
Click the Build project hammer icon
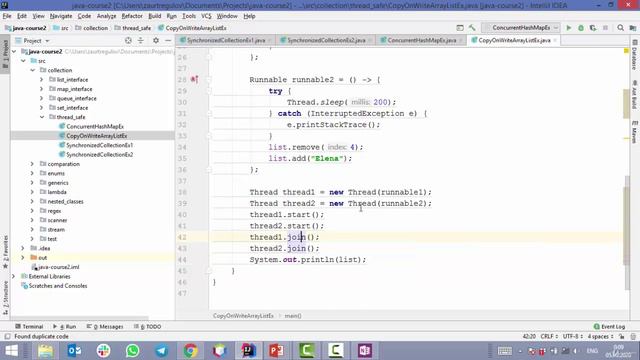(x=472, y=28)
